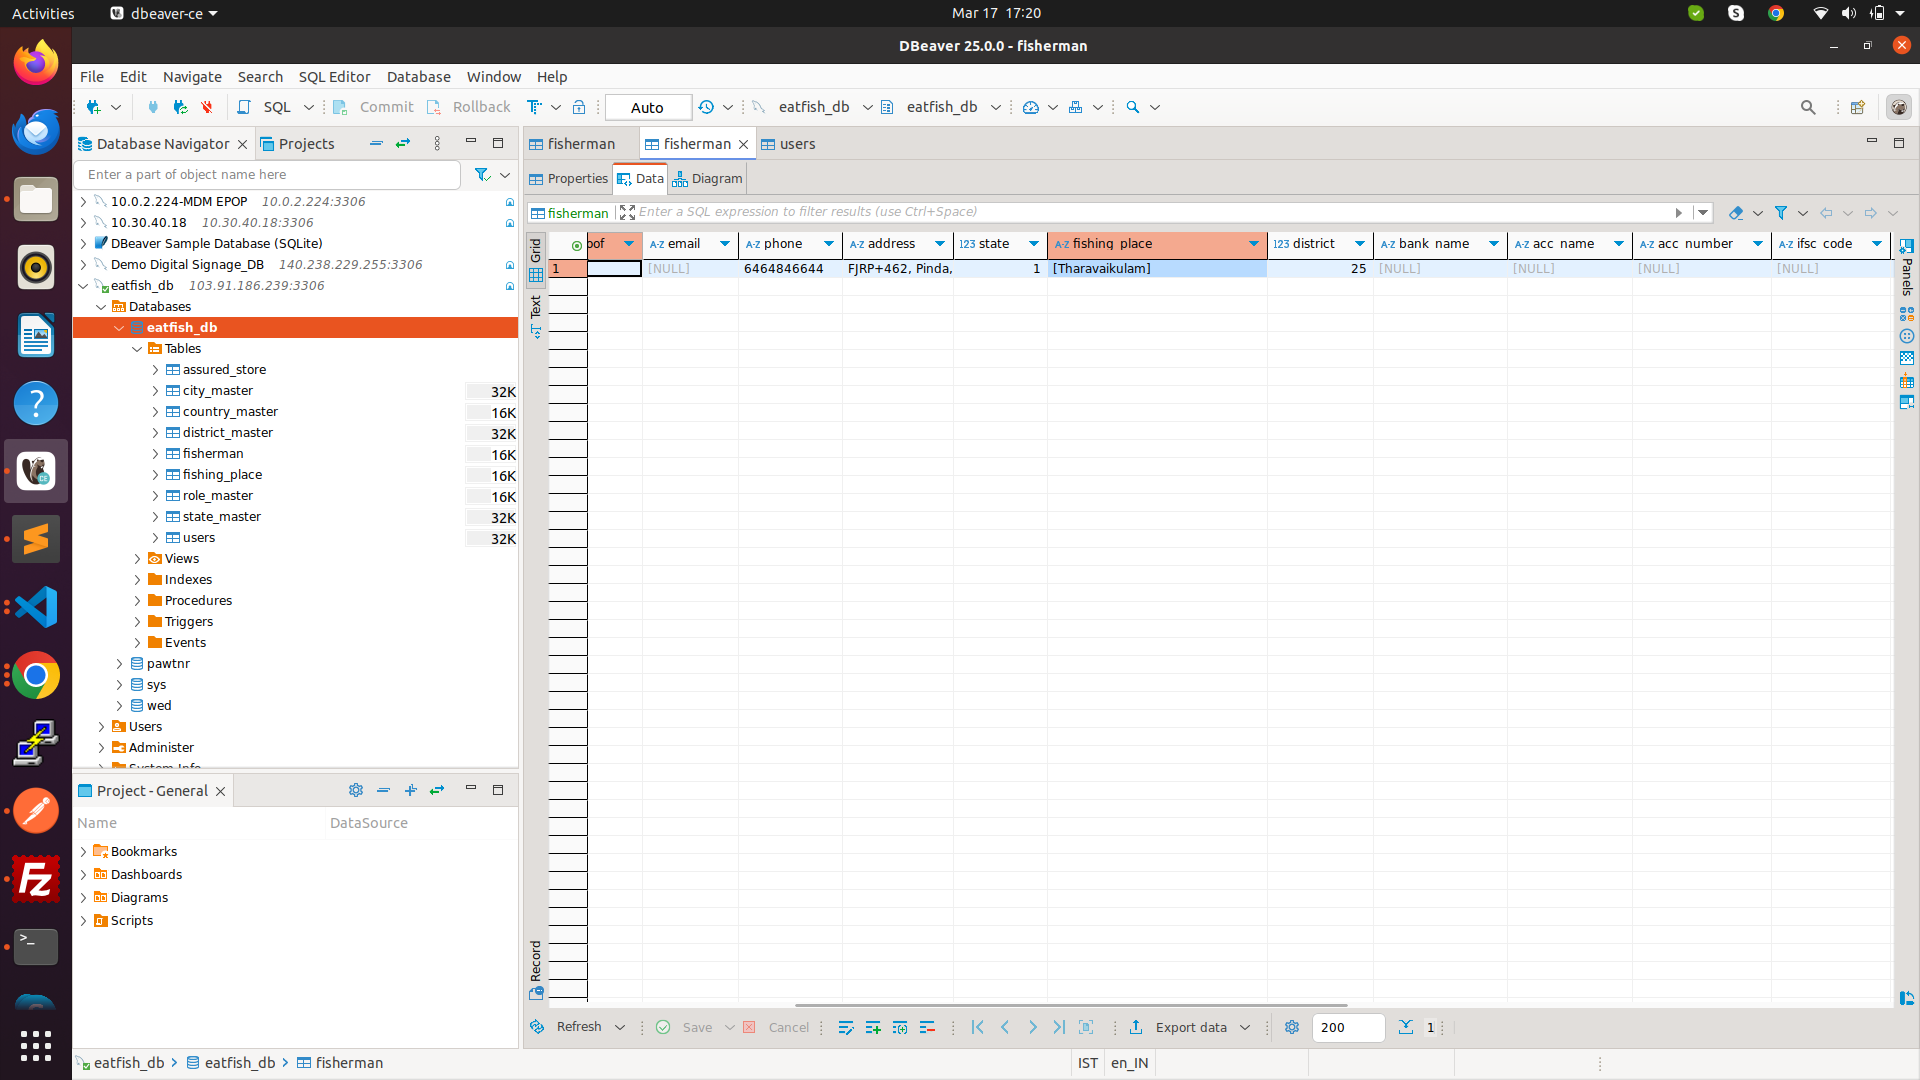Viewport: 1920px width, 1080px height.
Task: Toggle the Panels side view
Action: 1907,268
